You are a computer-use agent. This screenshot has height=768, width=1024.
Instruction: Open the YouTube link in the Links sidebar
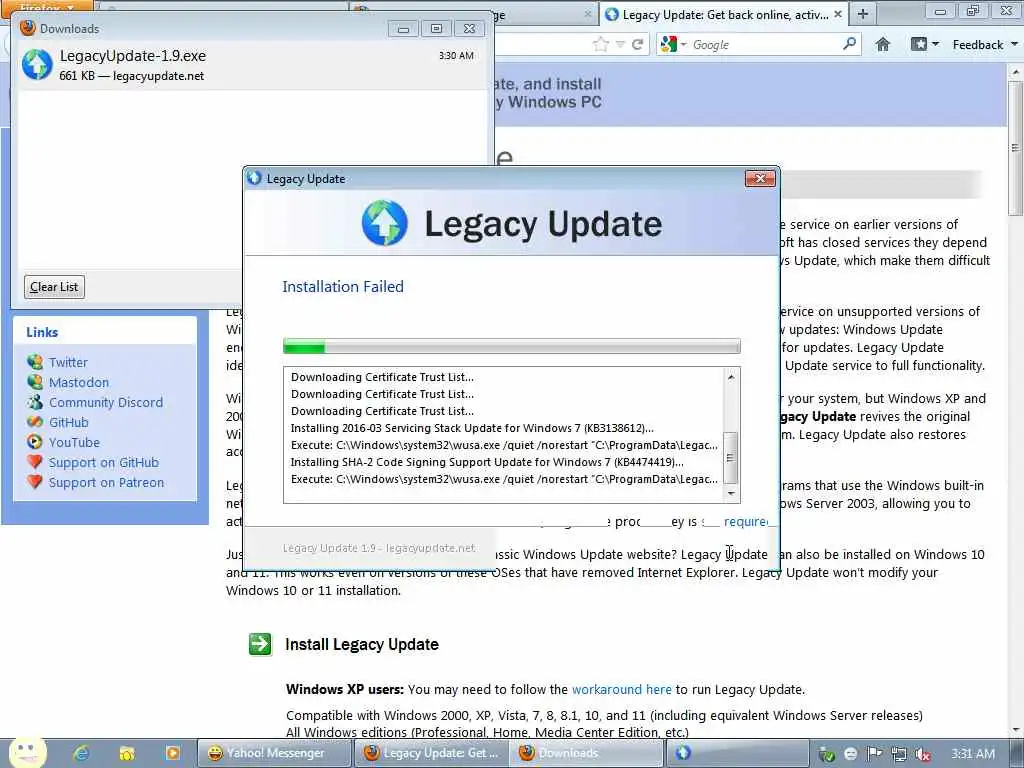(x=74, y=443)
